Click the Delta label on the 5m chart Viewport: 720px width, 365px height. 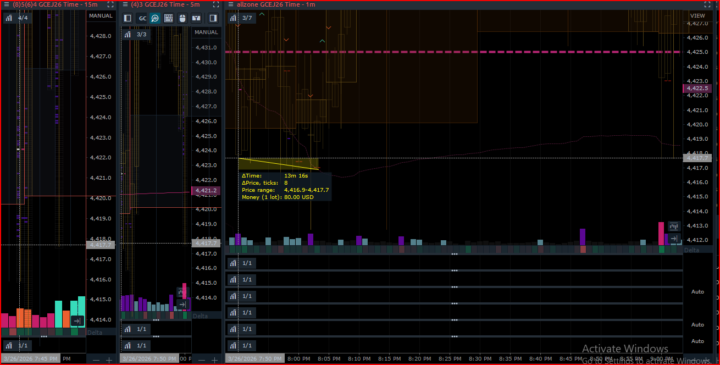[200, 316]
